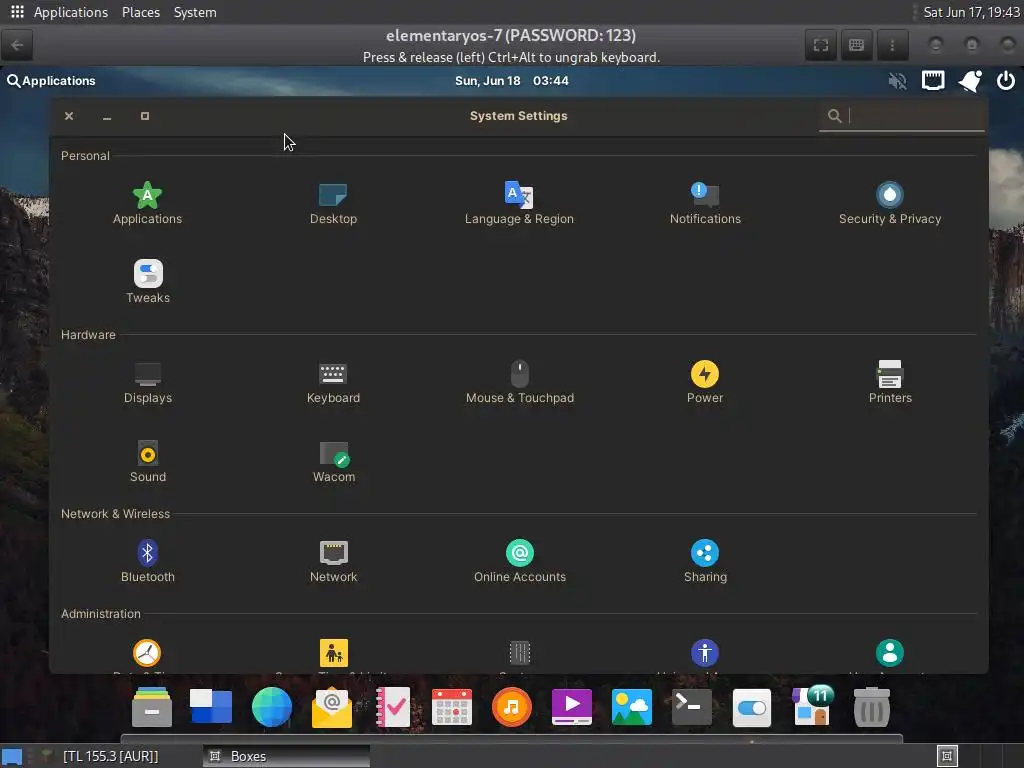1024x768 pixels.
Task: Open Multitasking View in the dock
Action: [211, 707]
